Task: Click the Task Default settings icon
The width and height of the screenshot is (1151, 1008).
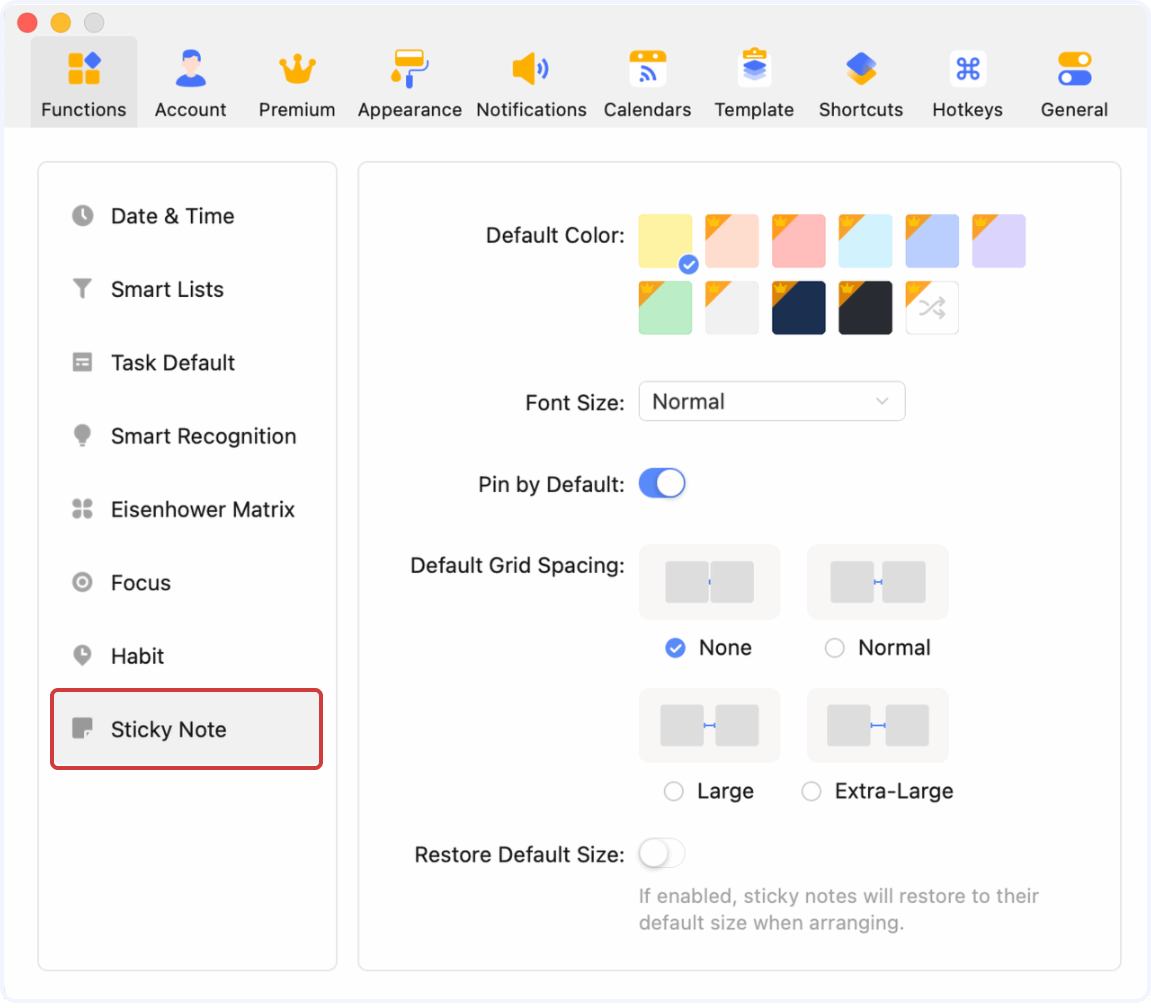Action: pos(82,362)
